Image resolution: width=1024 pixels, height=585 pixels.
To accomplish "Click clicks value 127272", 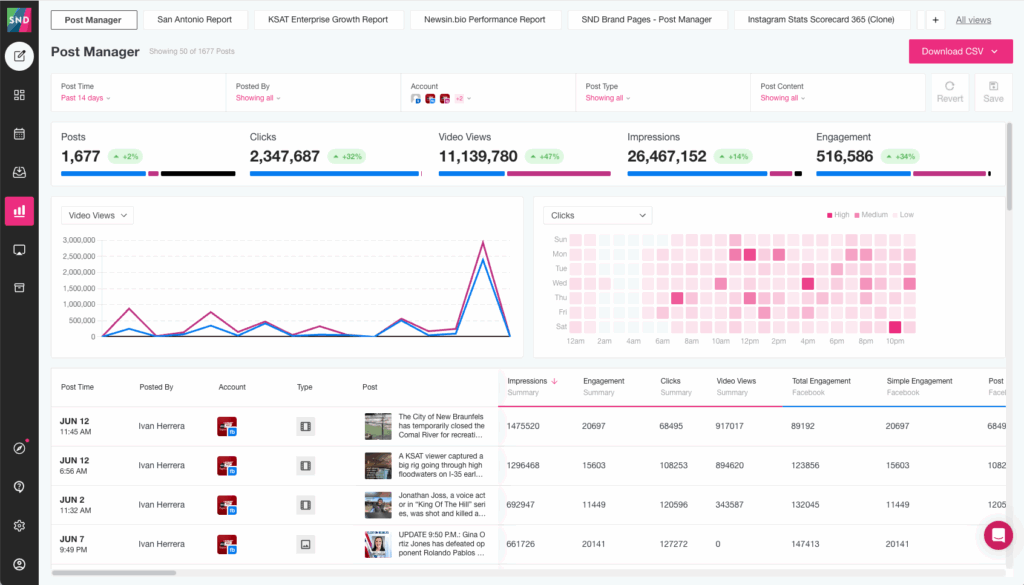I will 671,544.
